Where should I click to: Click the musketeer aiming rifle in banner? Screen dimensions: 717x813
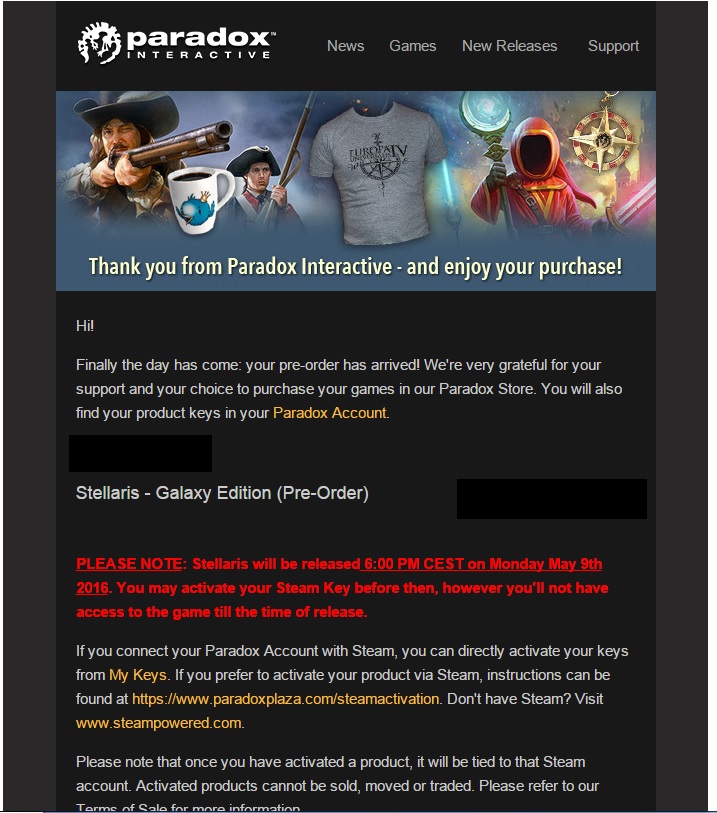tap(140, 156)
